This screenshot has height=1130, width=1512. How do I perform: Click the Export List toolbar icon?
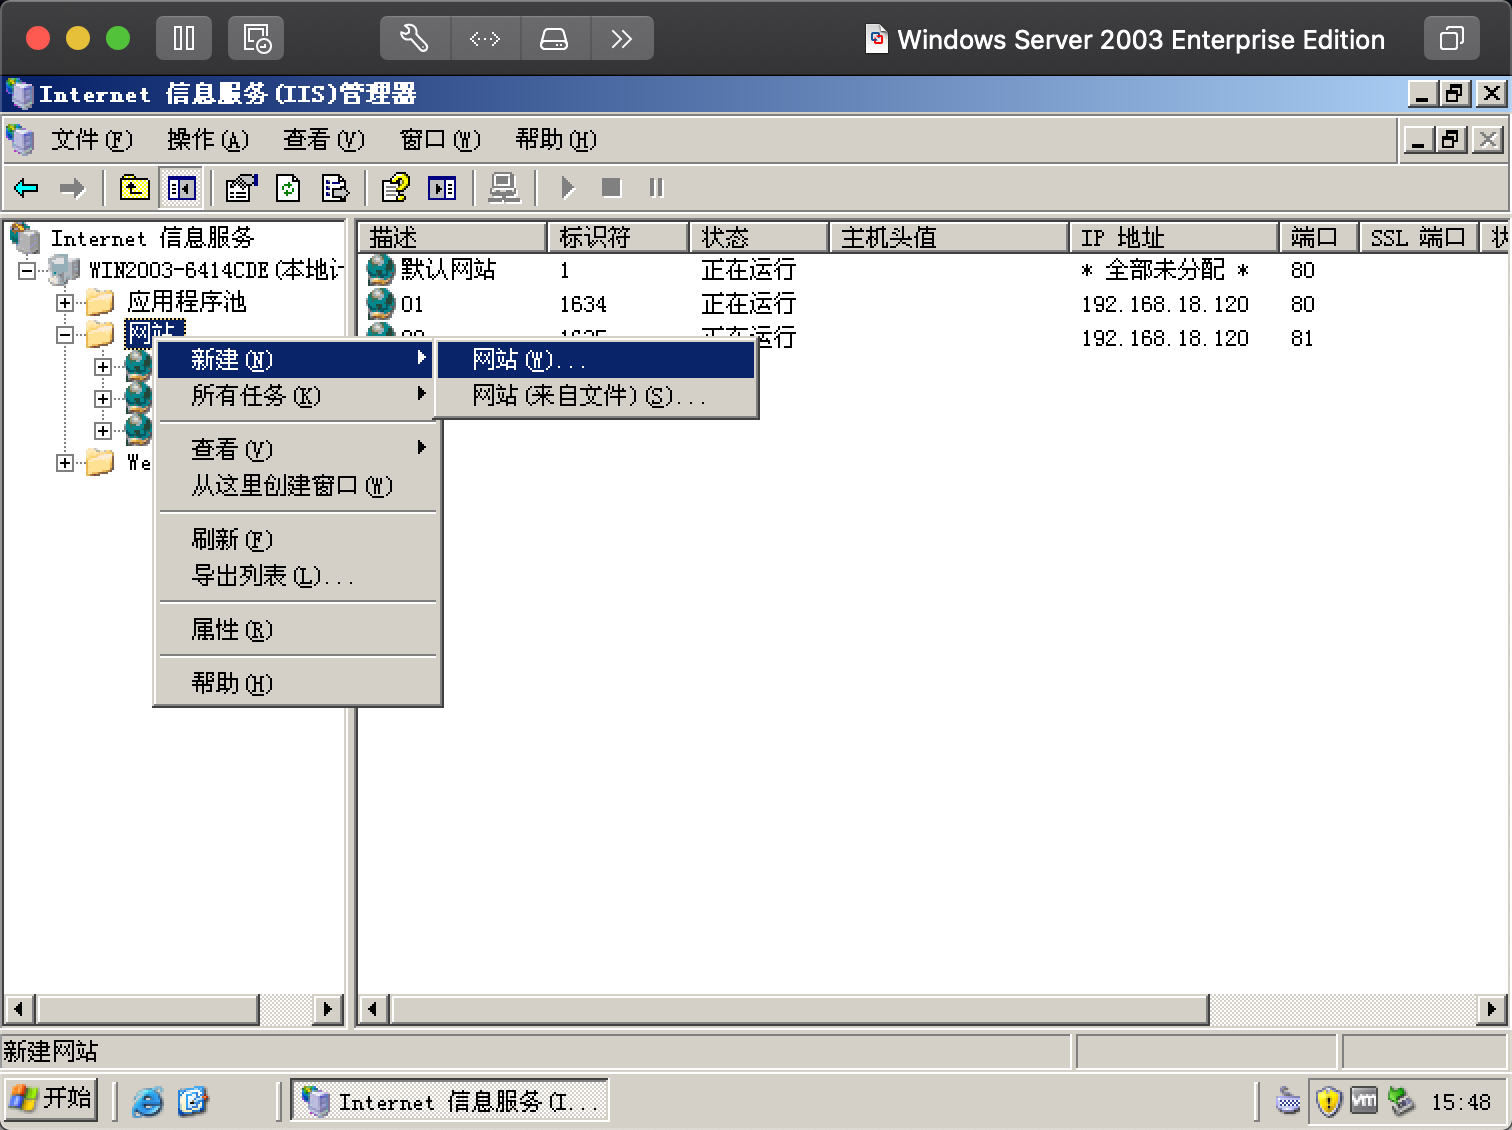(x=335, y=188)
